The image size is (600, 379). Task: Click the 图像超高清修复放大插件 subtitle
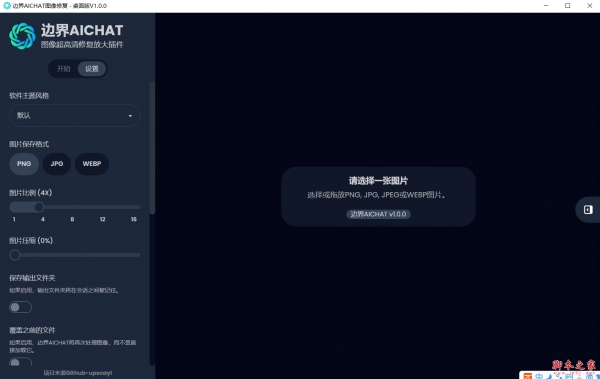tap(82, 44)
